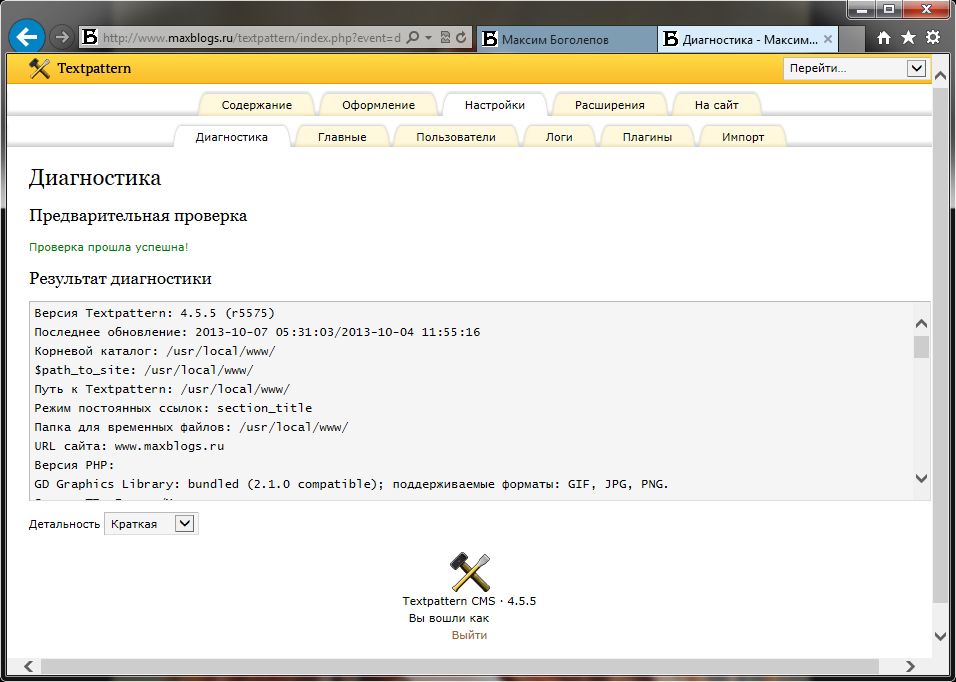Click the horizontal scrollbar right arrow
This screenshot has width=956, height=682.
[910, 666]
